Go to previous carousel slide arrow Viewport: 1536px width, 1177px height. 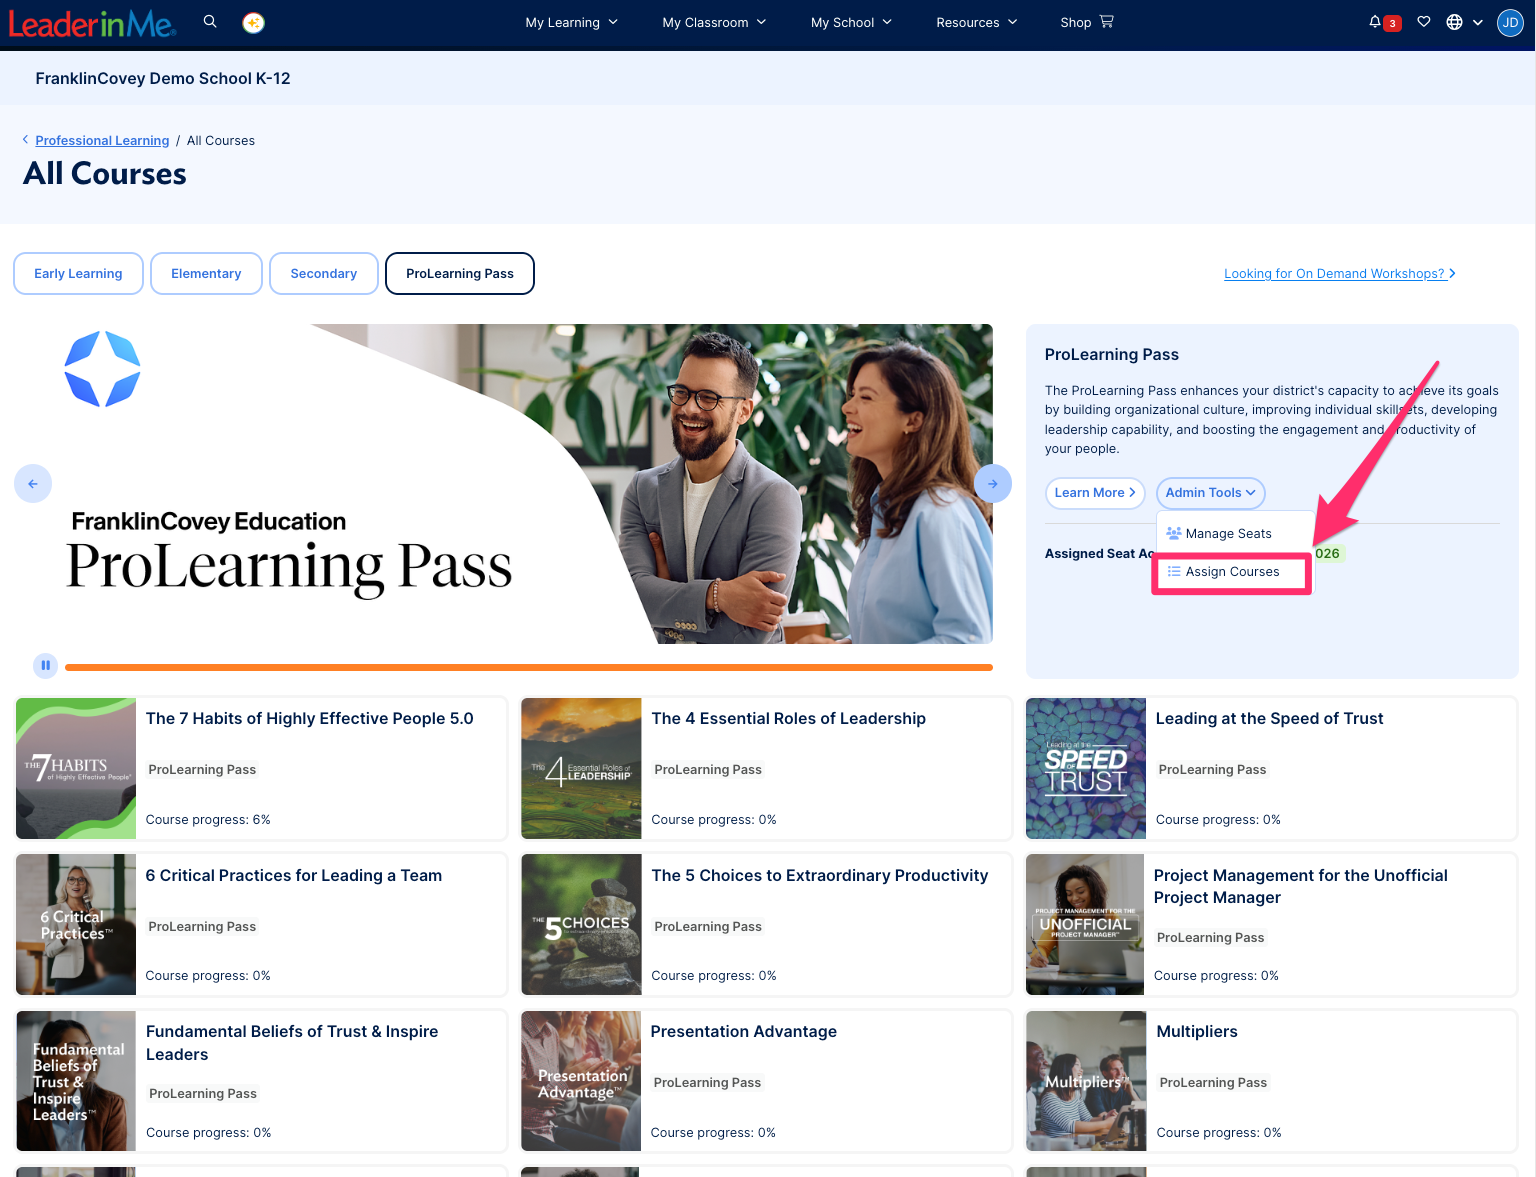point(33,484)
